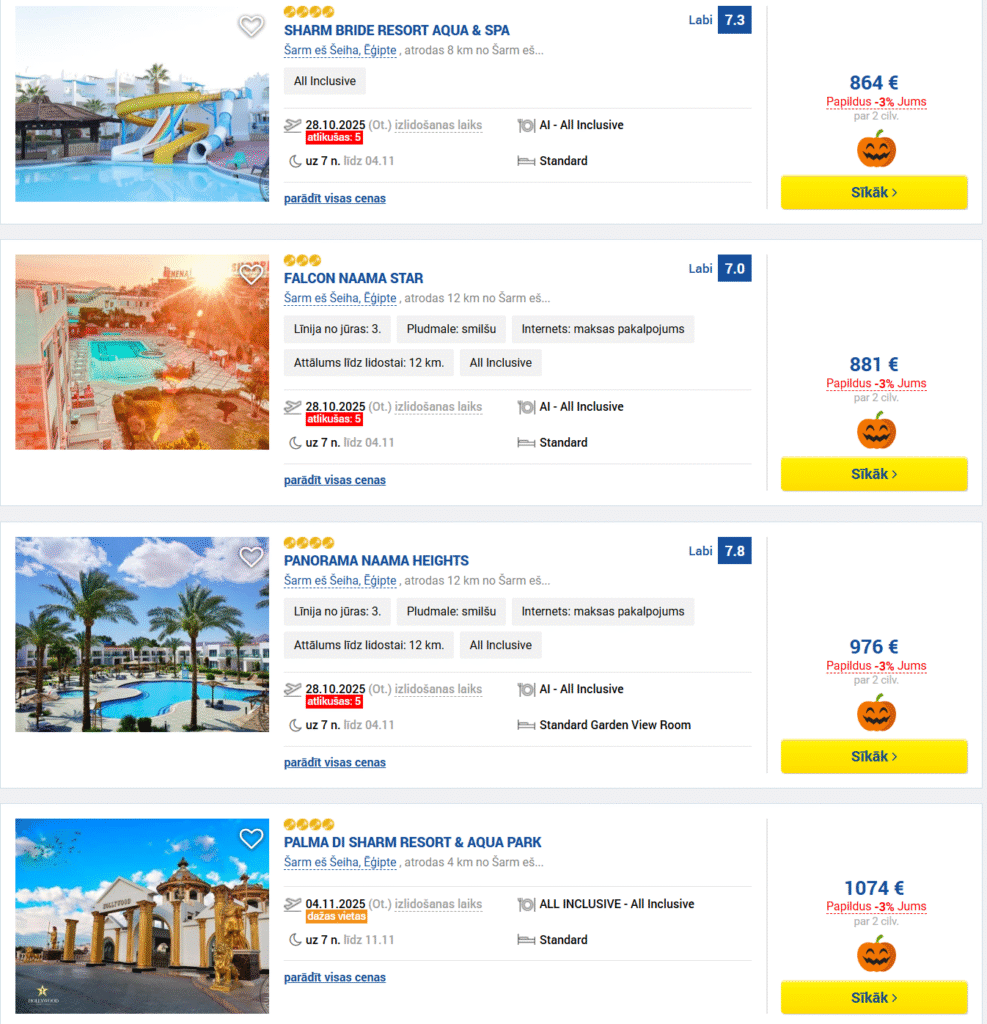987x1024 pixels.
Task: Click pumpkin icon under 976 € price
Action: click(876, 712)
